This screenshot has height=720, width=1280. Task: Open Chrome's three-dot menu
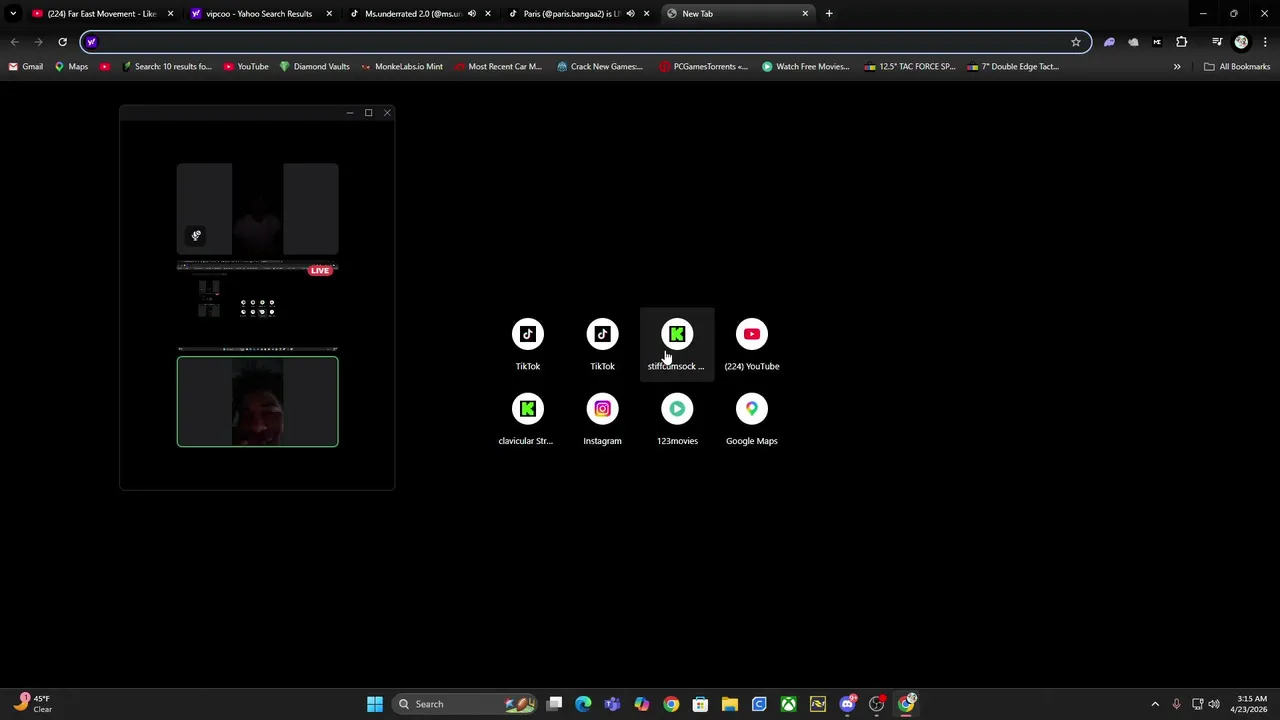coord(1265,42)
